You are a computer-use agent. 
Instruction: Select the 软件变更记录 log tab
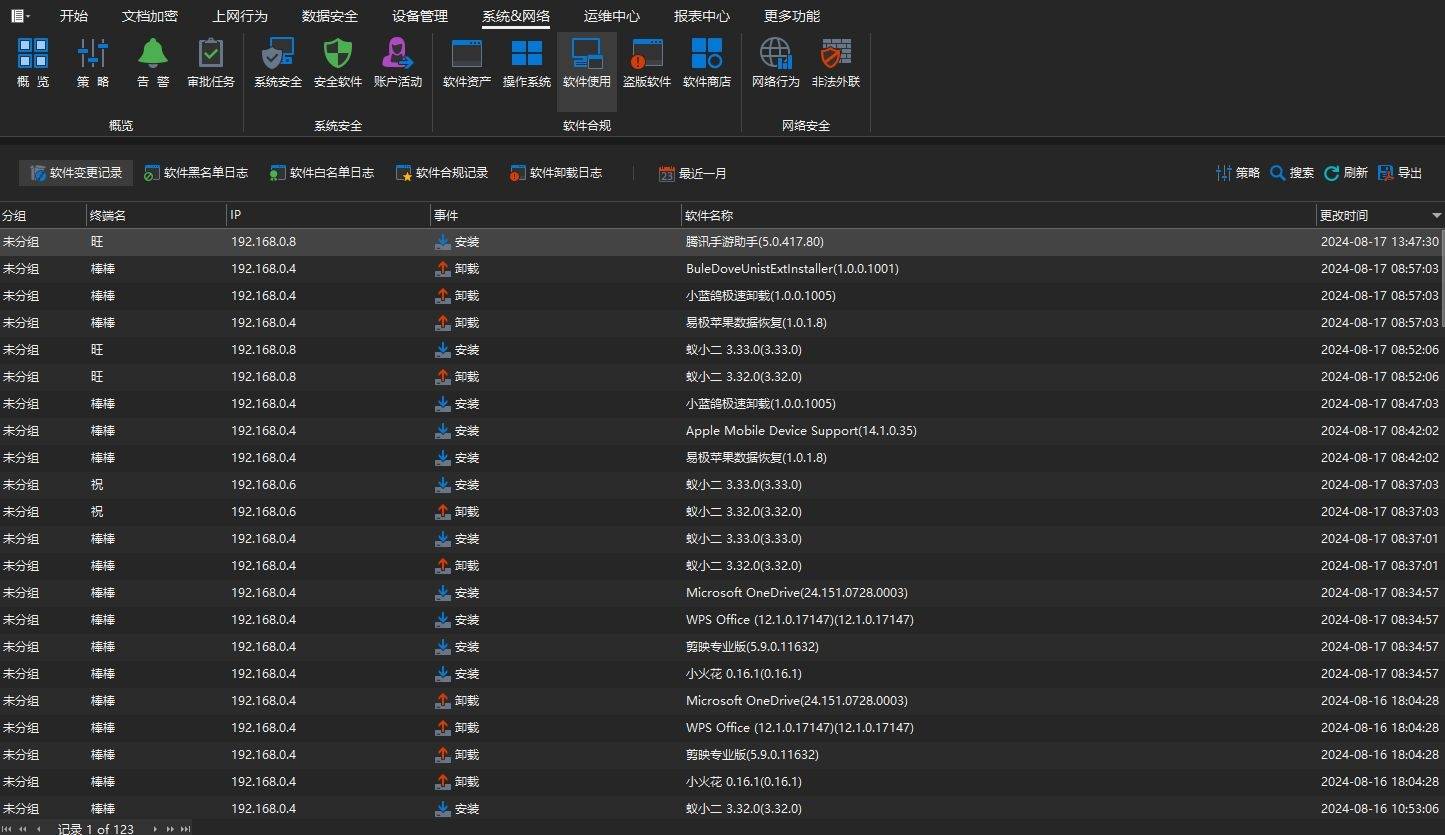(76, 173)
